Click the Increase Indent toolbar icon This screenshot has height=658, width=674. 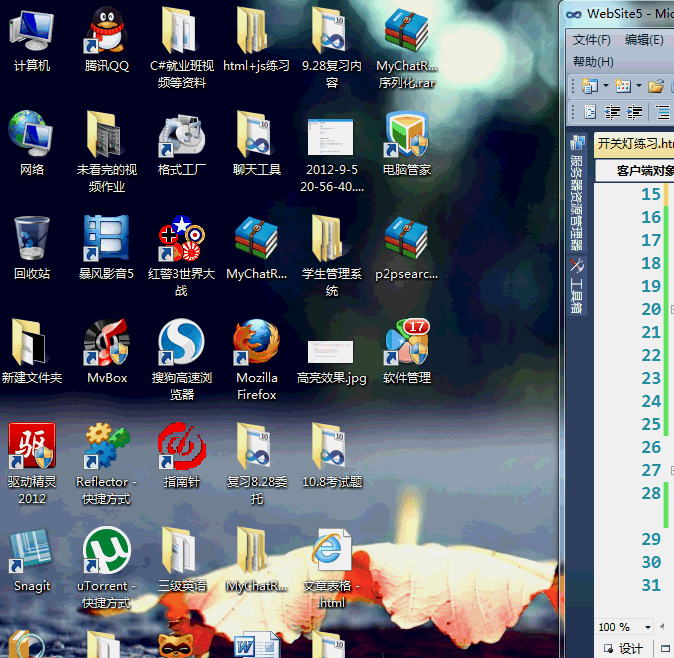coord(634,113)
